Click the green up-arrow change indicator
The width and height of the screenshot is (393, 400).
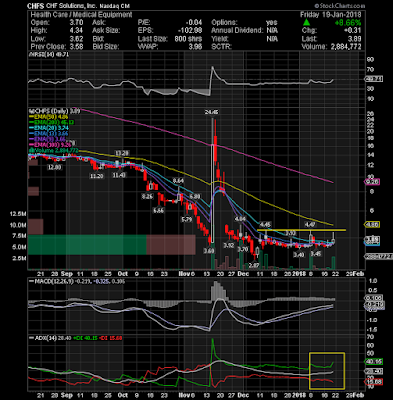coord(307,23)
